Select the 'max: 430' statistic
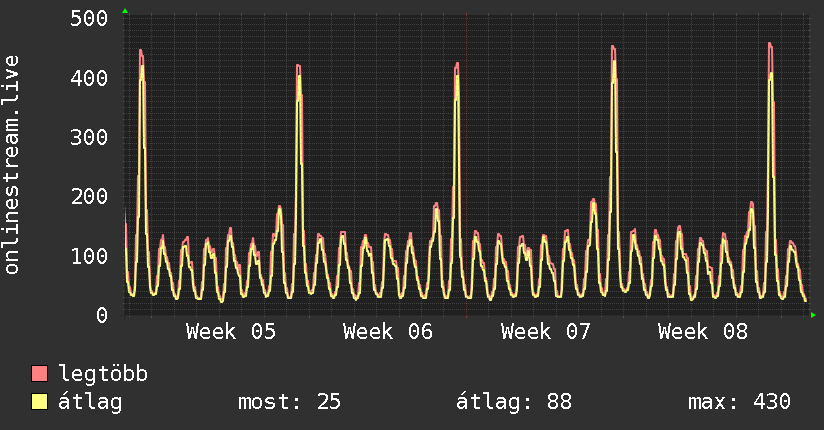The height and width of the screenshot is (430, 824). [x=739, y=402]
